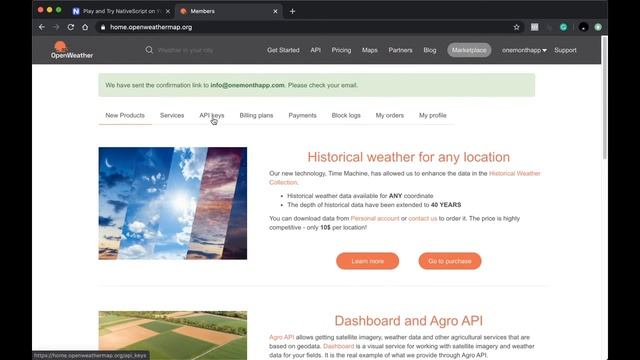This screenshot has height=360, width=640.
Task: Click the padlock site info icon
Action: pyautogui.click(x=103, y=27)
